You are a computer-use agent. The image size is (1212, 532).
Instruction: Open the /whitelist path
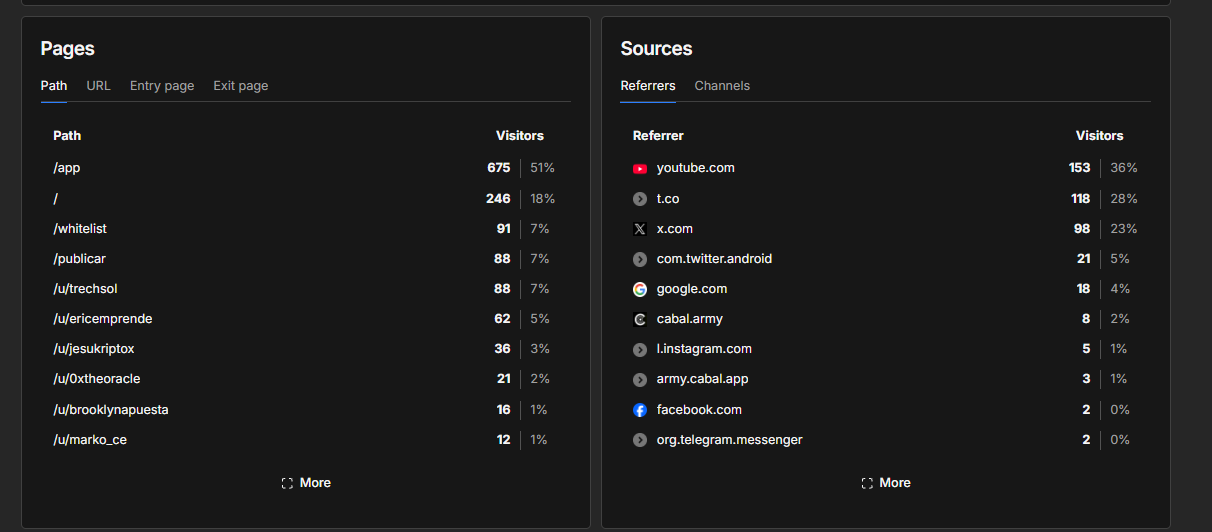[80, 229]
